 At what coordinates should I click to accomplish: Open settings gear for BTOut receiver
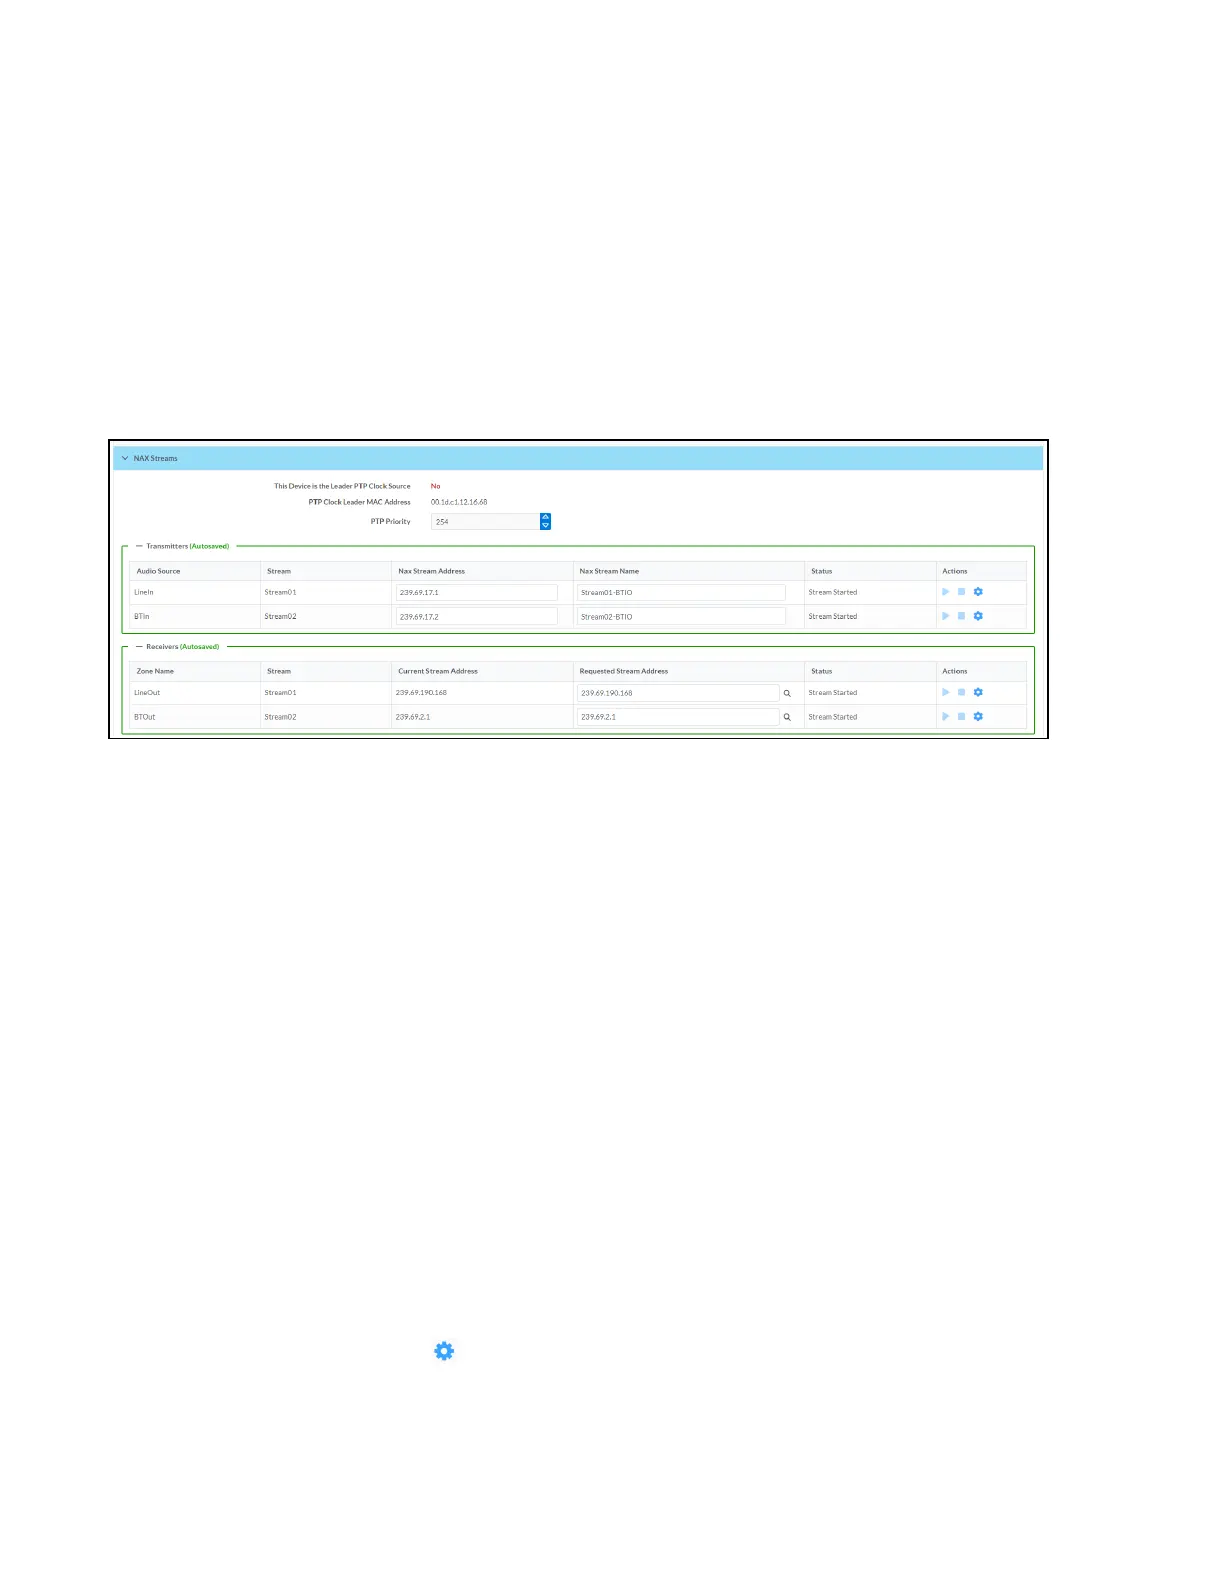click(x=978, y=716)
